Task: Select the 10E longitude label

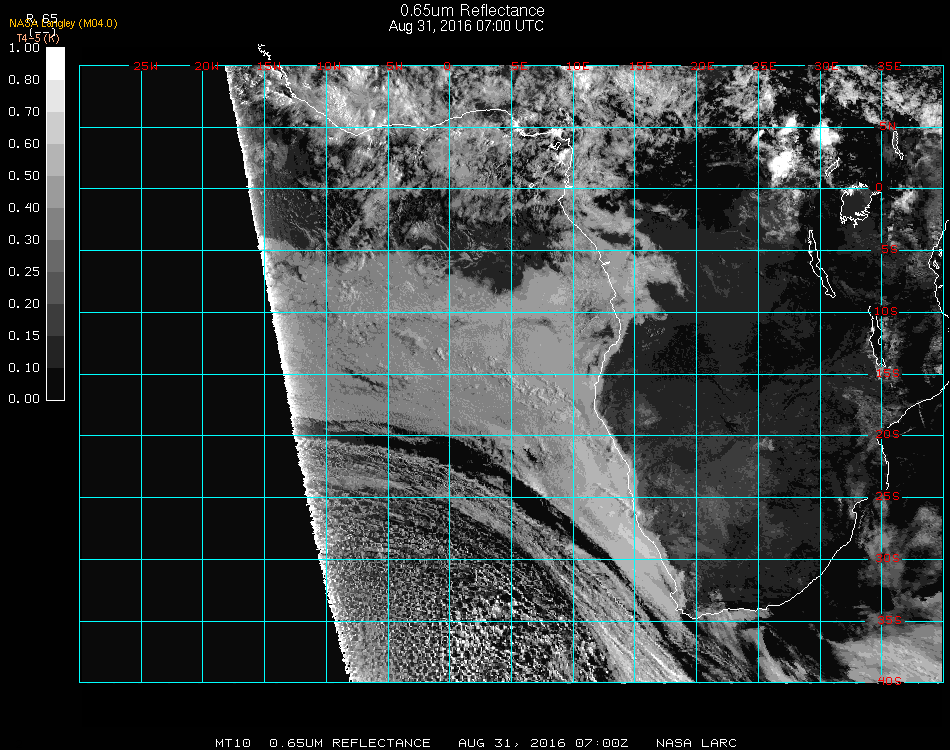Action: pyautogui.click(x=577, y=66)
